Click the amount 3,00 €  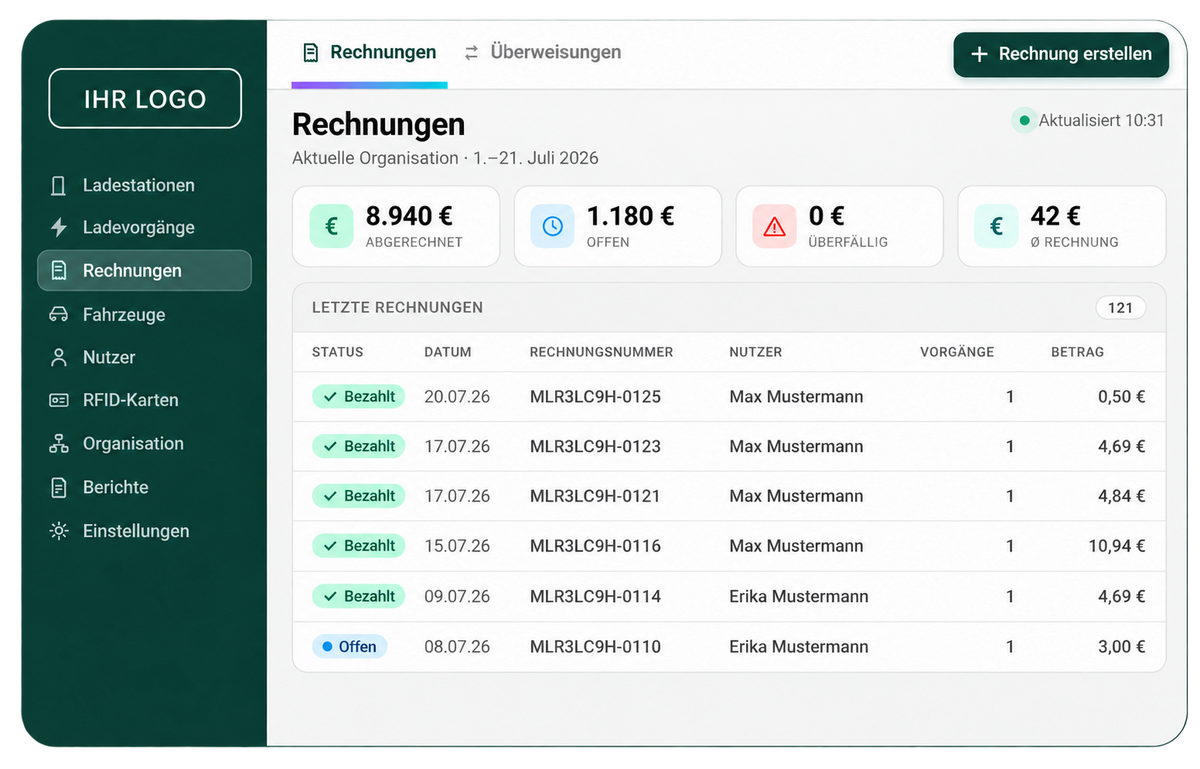[1122, 647]
